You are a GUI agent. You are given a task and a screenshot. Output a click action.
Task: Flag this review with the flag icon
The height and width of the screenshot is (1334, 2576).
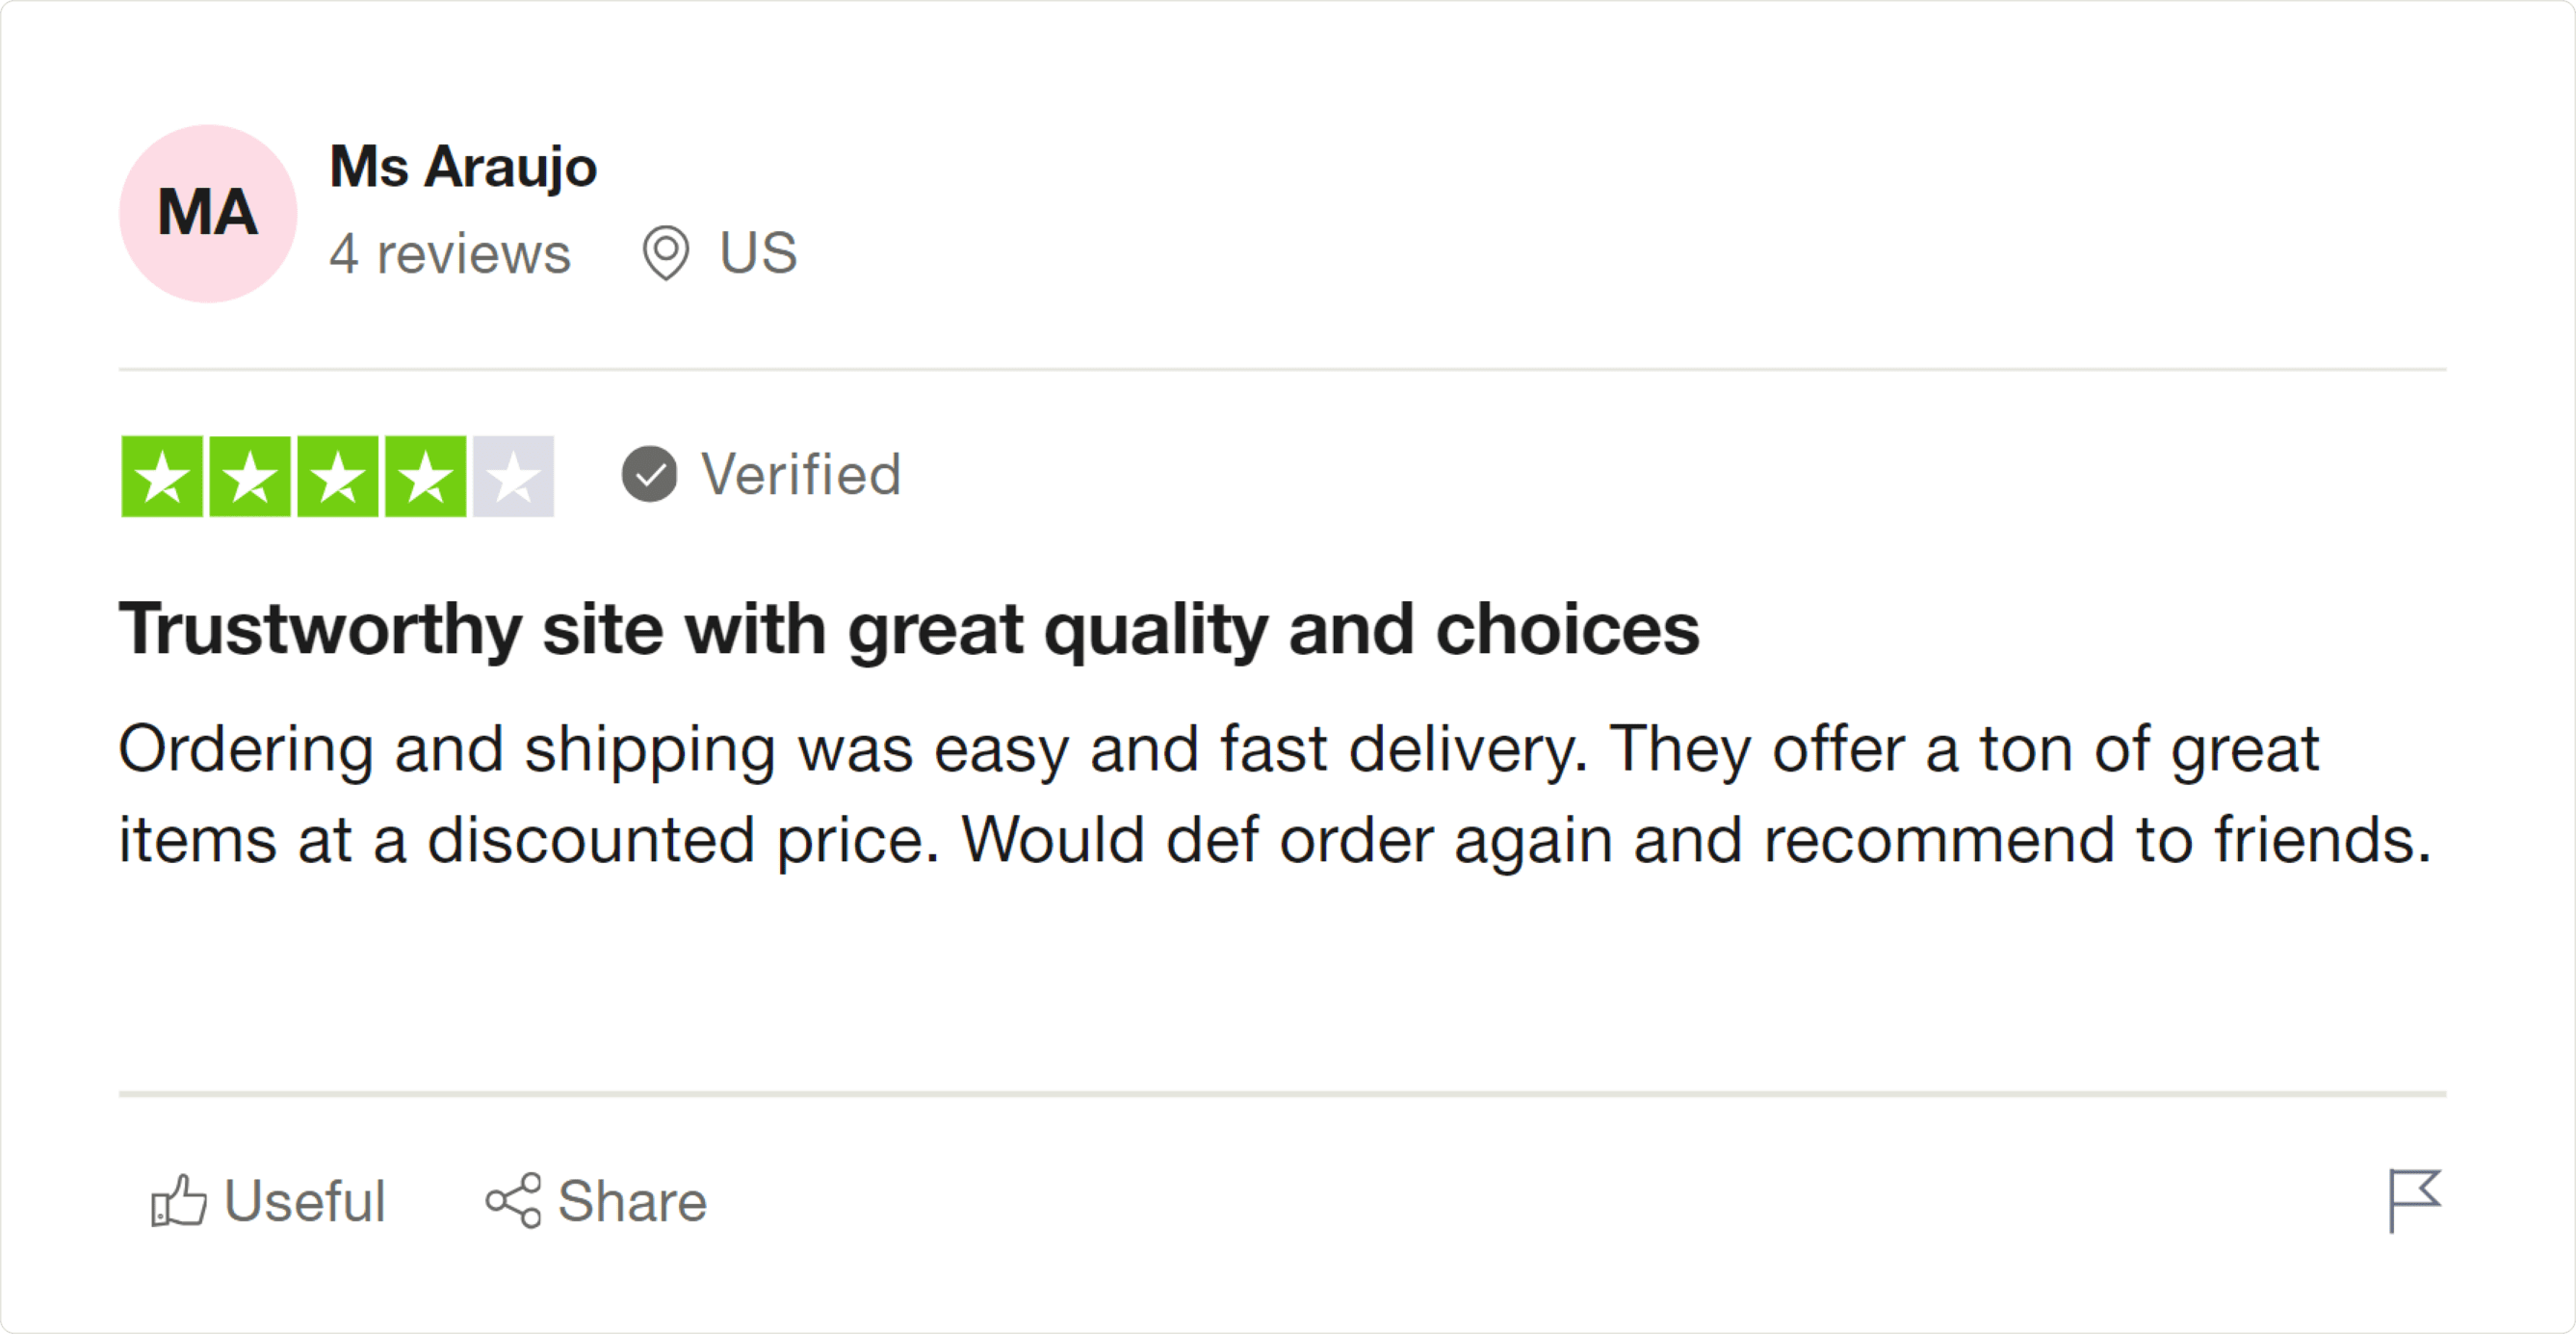click(x=2414, y=1200)
